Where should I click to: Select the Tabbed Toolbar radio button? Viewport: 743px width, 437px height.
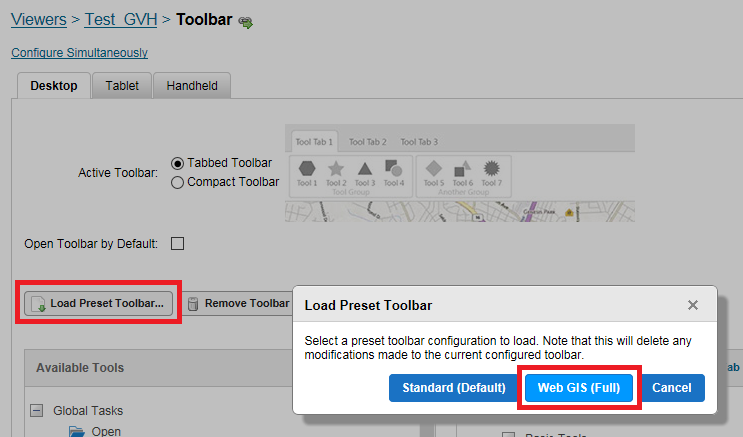point(177,164)
